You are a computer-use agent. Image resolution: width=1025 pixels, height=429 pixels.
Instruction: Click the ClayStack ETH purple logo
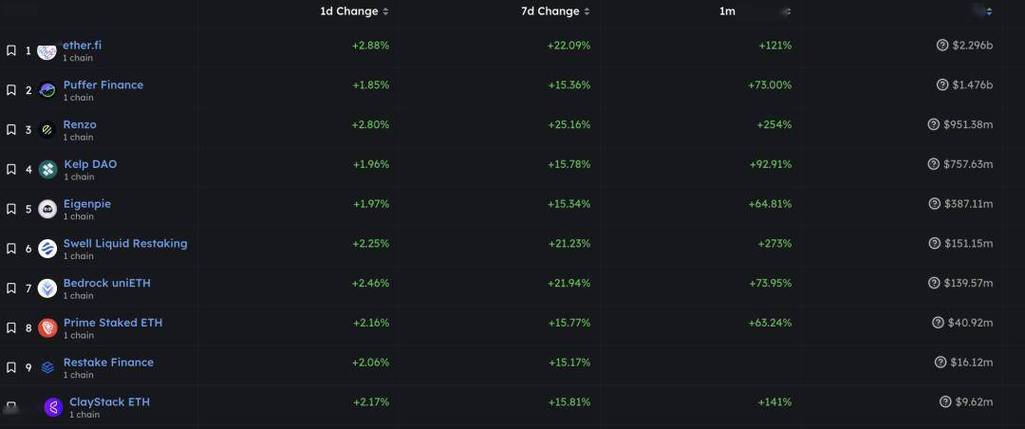tap(53, 407)
